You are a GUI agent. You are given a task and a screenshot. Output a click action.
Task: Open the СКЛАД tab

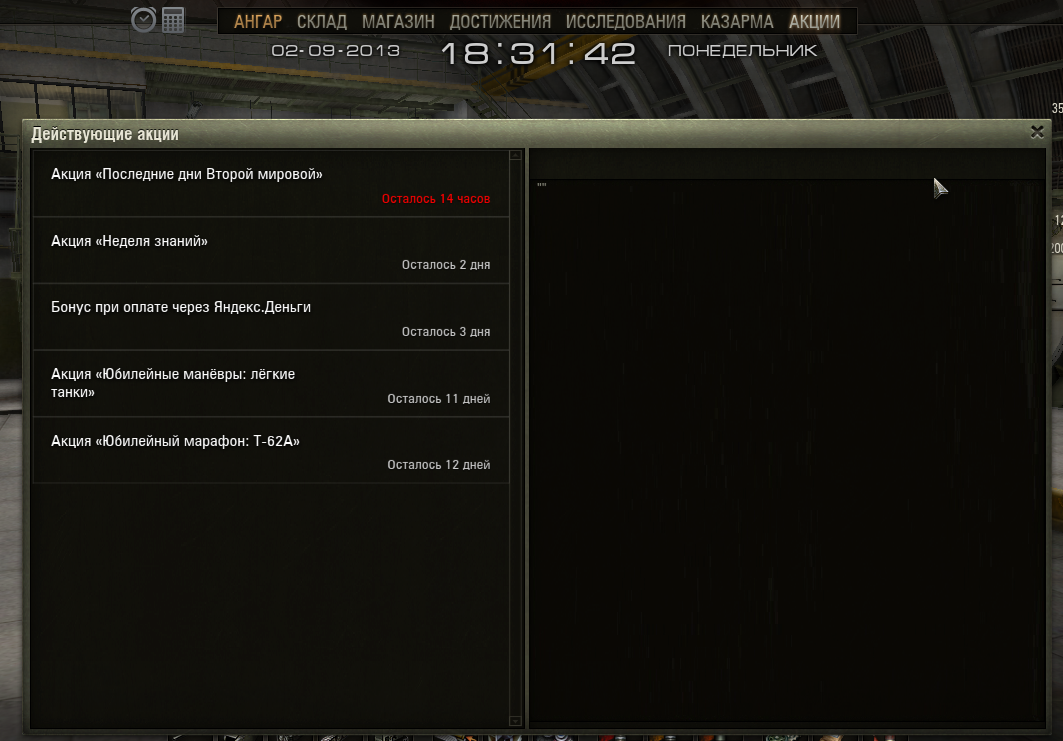(x=322, y=22)
